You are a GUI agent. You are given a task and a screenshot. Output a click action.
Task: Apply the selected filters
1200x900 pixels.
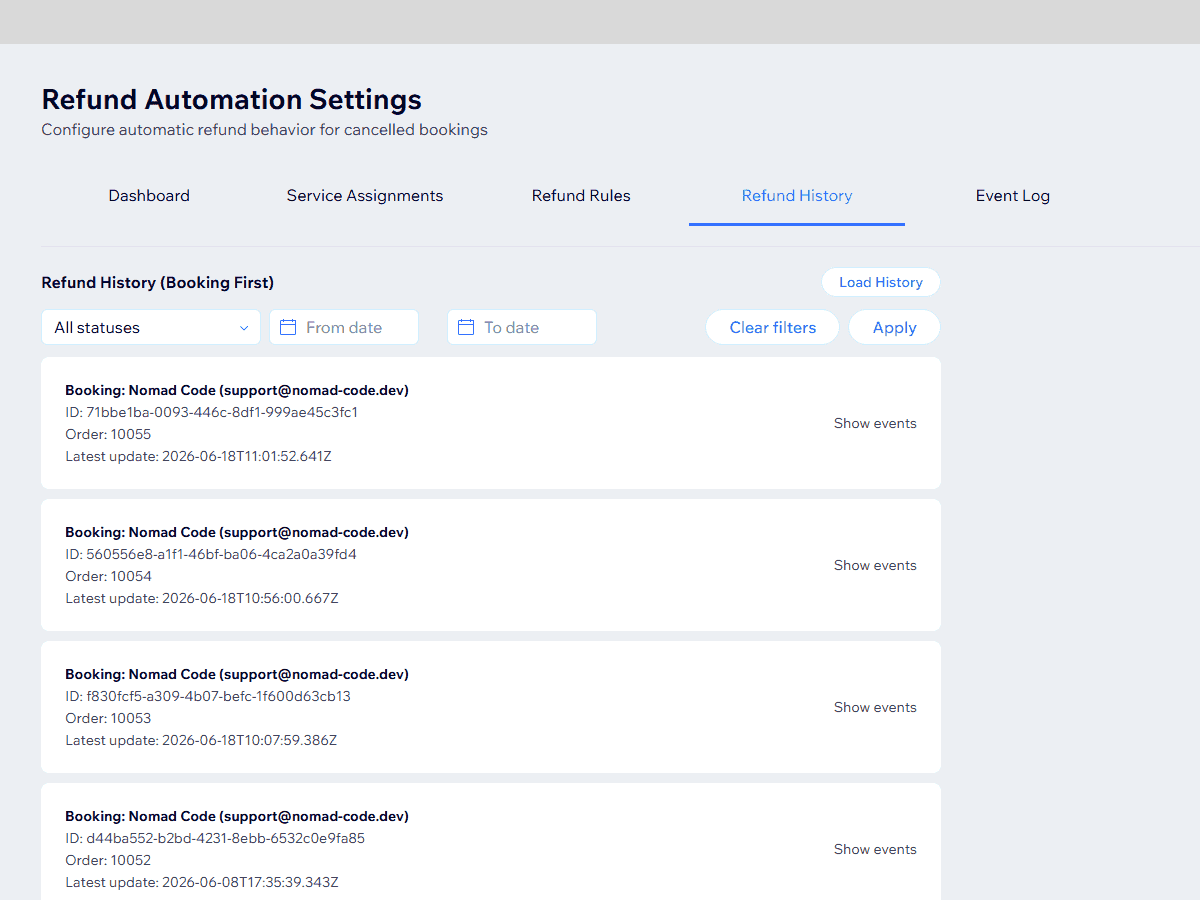[x=894, y=327]
